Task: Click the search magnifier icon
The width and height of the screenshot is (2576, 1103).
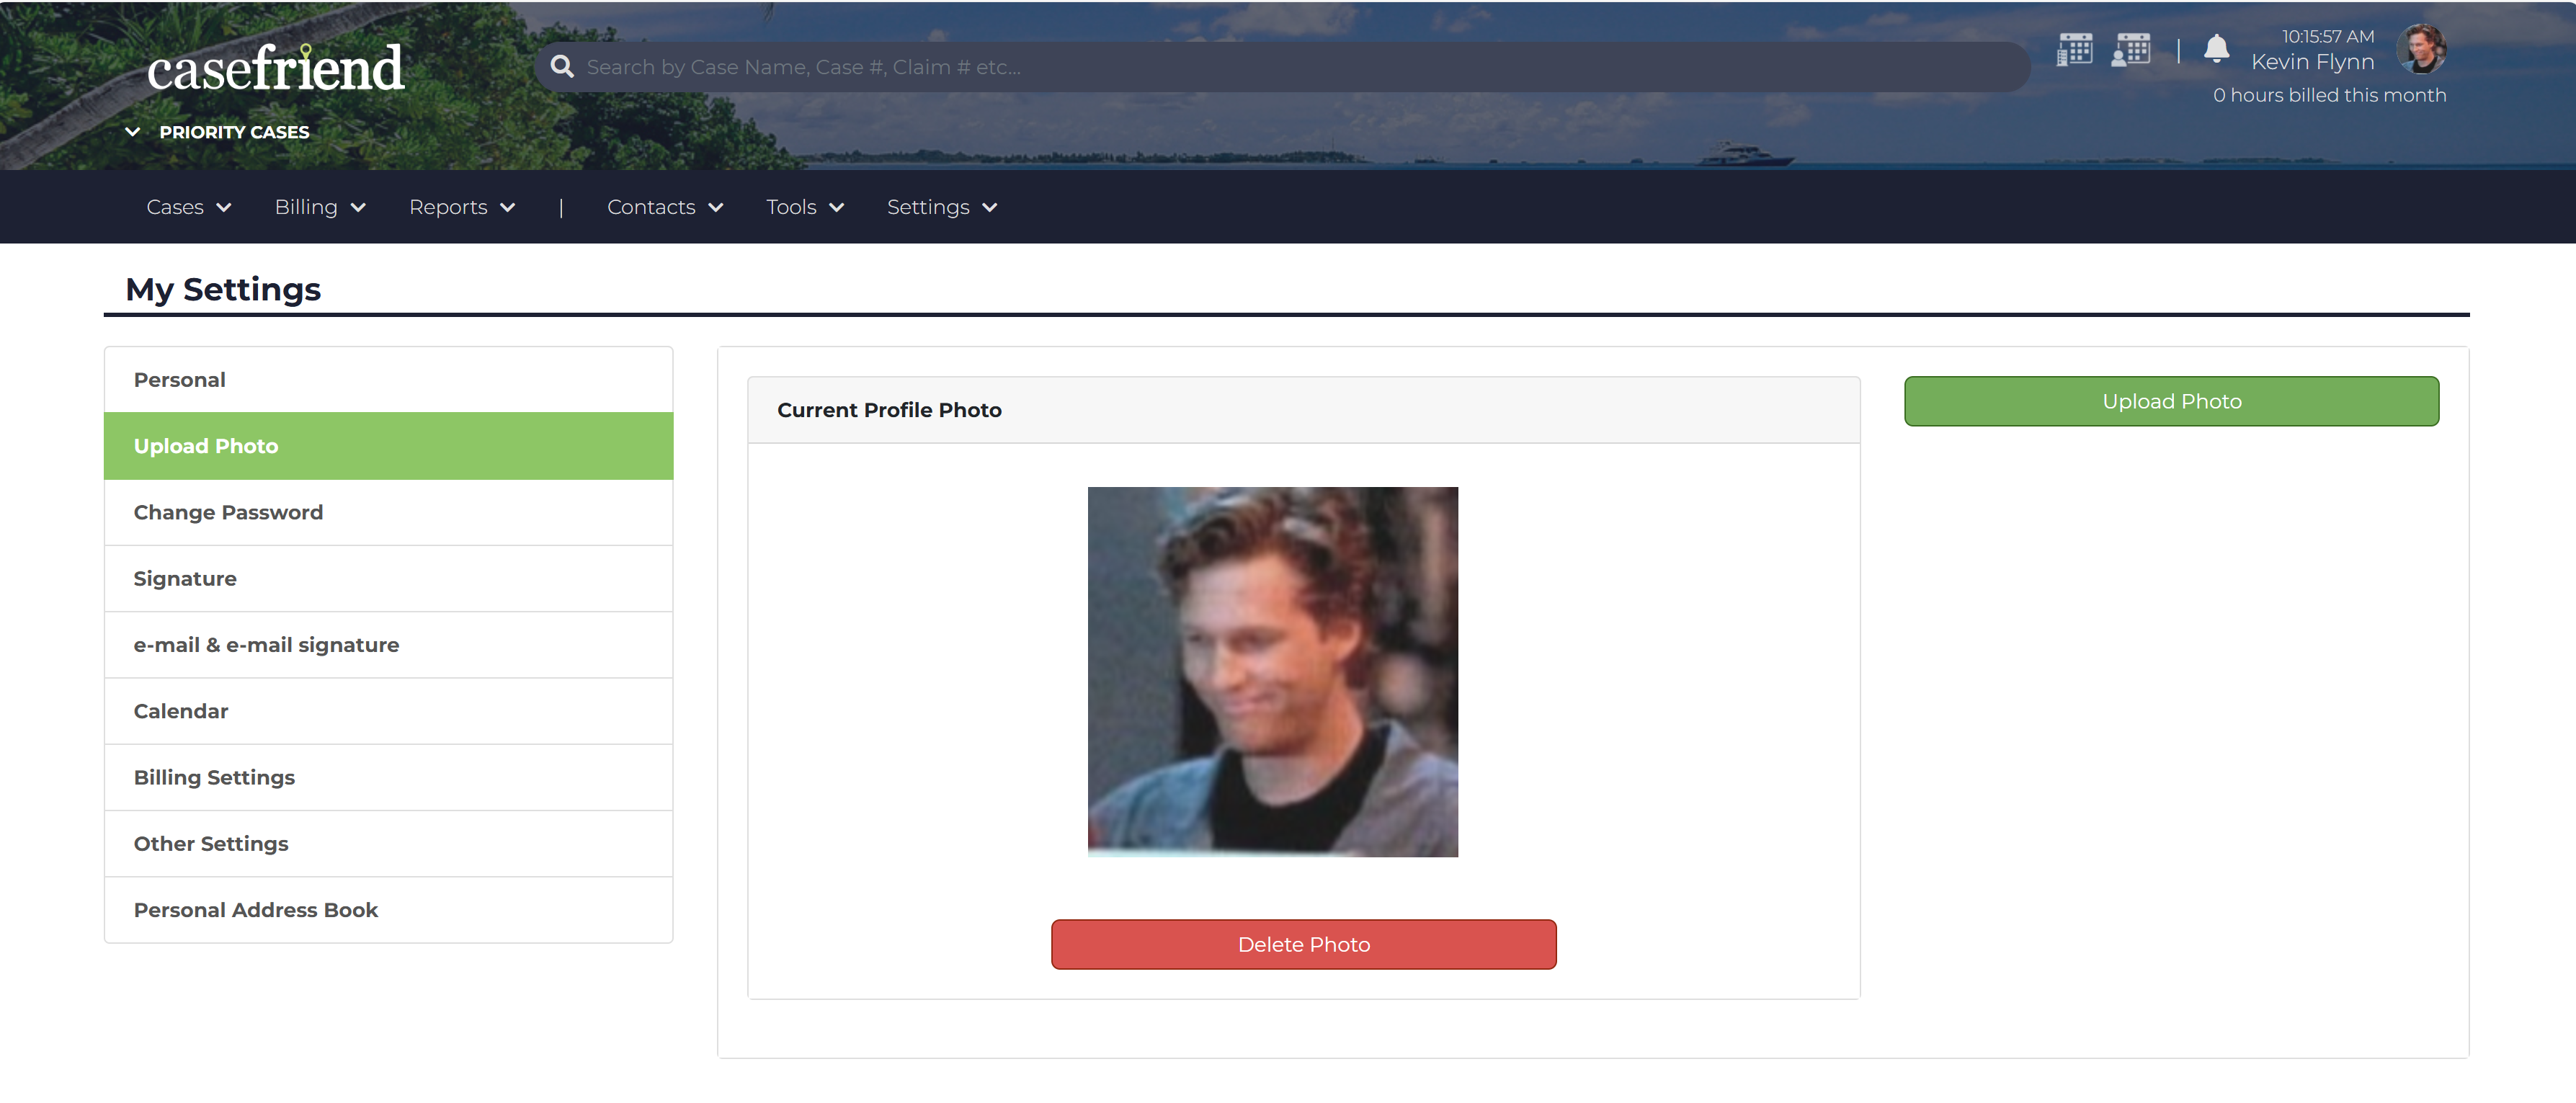Action: tap(562, 66)
